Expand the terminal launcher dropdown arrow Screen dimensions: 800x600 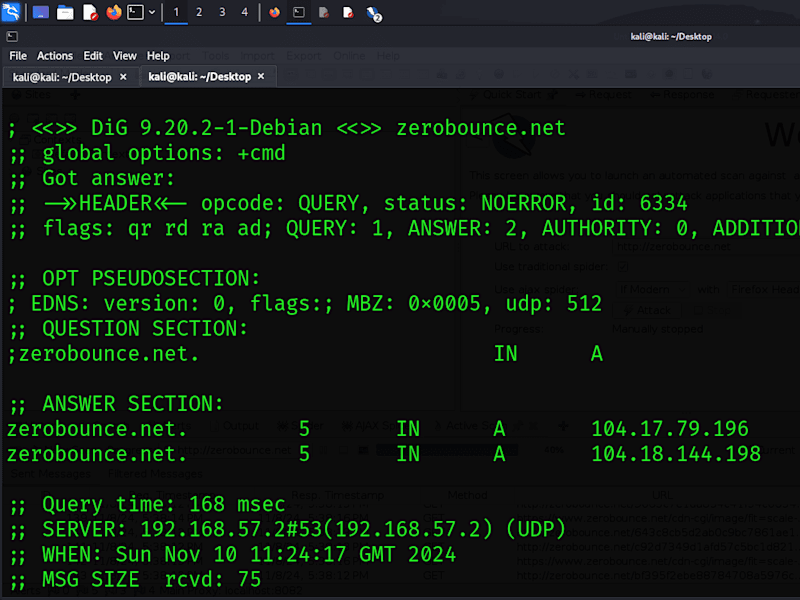(x=152, y=12)
